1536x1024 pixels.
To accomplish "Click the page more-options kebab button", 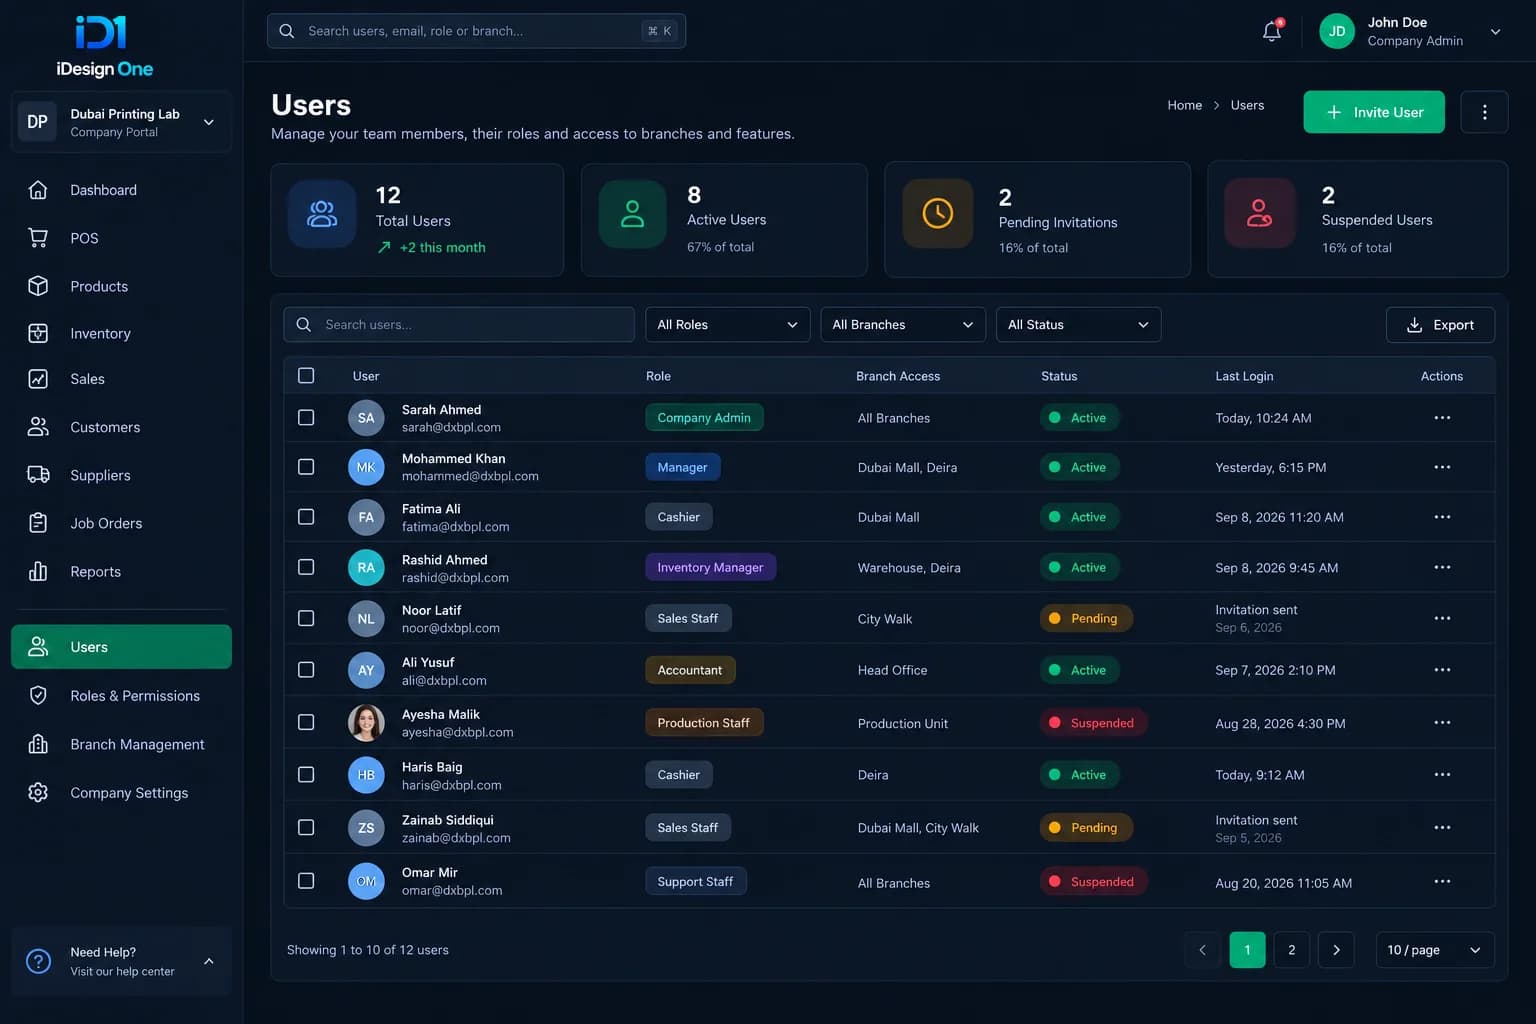I will click(x=1484, y=112).
